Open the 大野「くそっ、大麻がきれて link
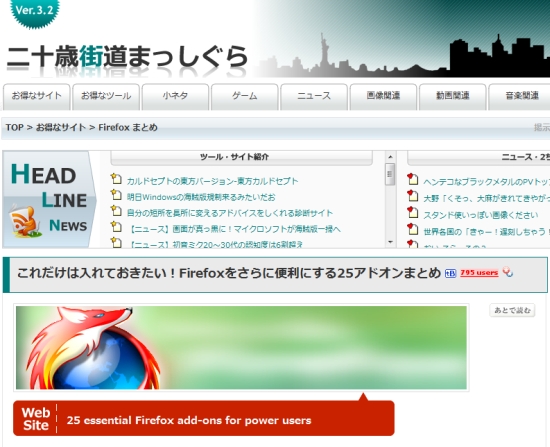Screen dimensions: 550x447 pos(487,199)
